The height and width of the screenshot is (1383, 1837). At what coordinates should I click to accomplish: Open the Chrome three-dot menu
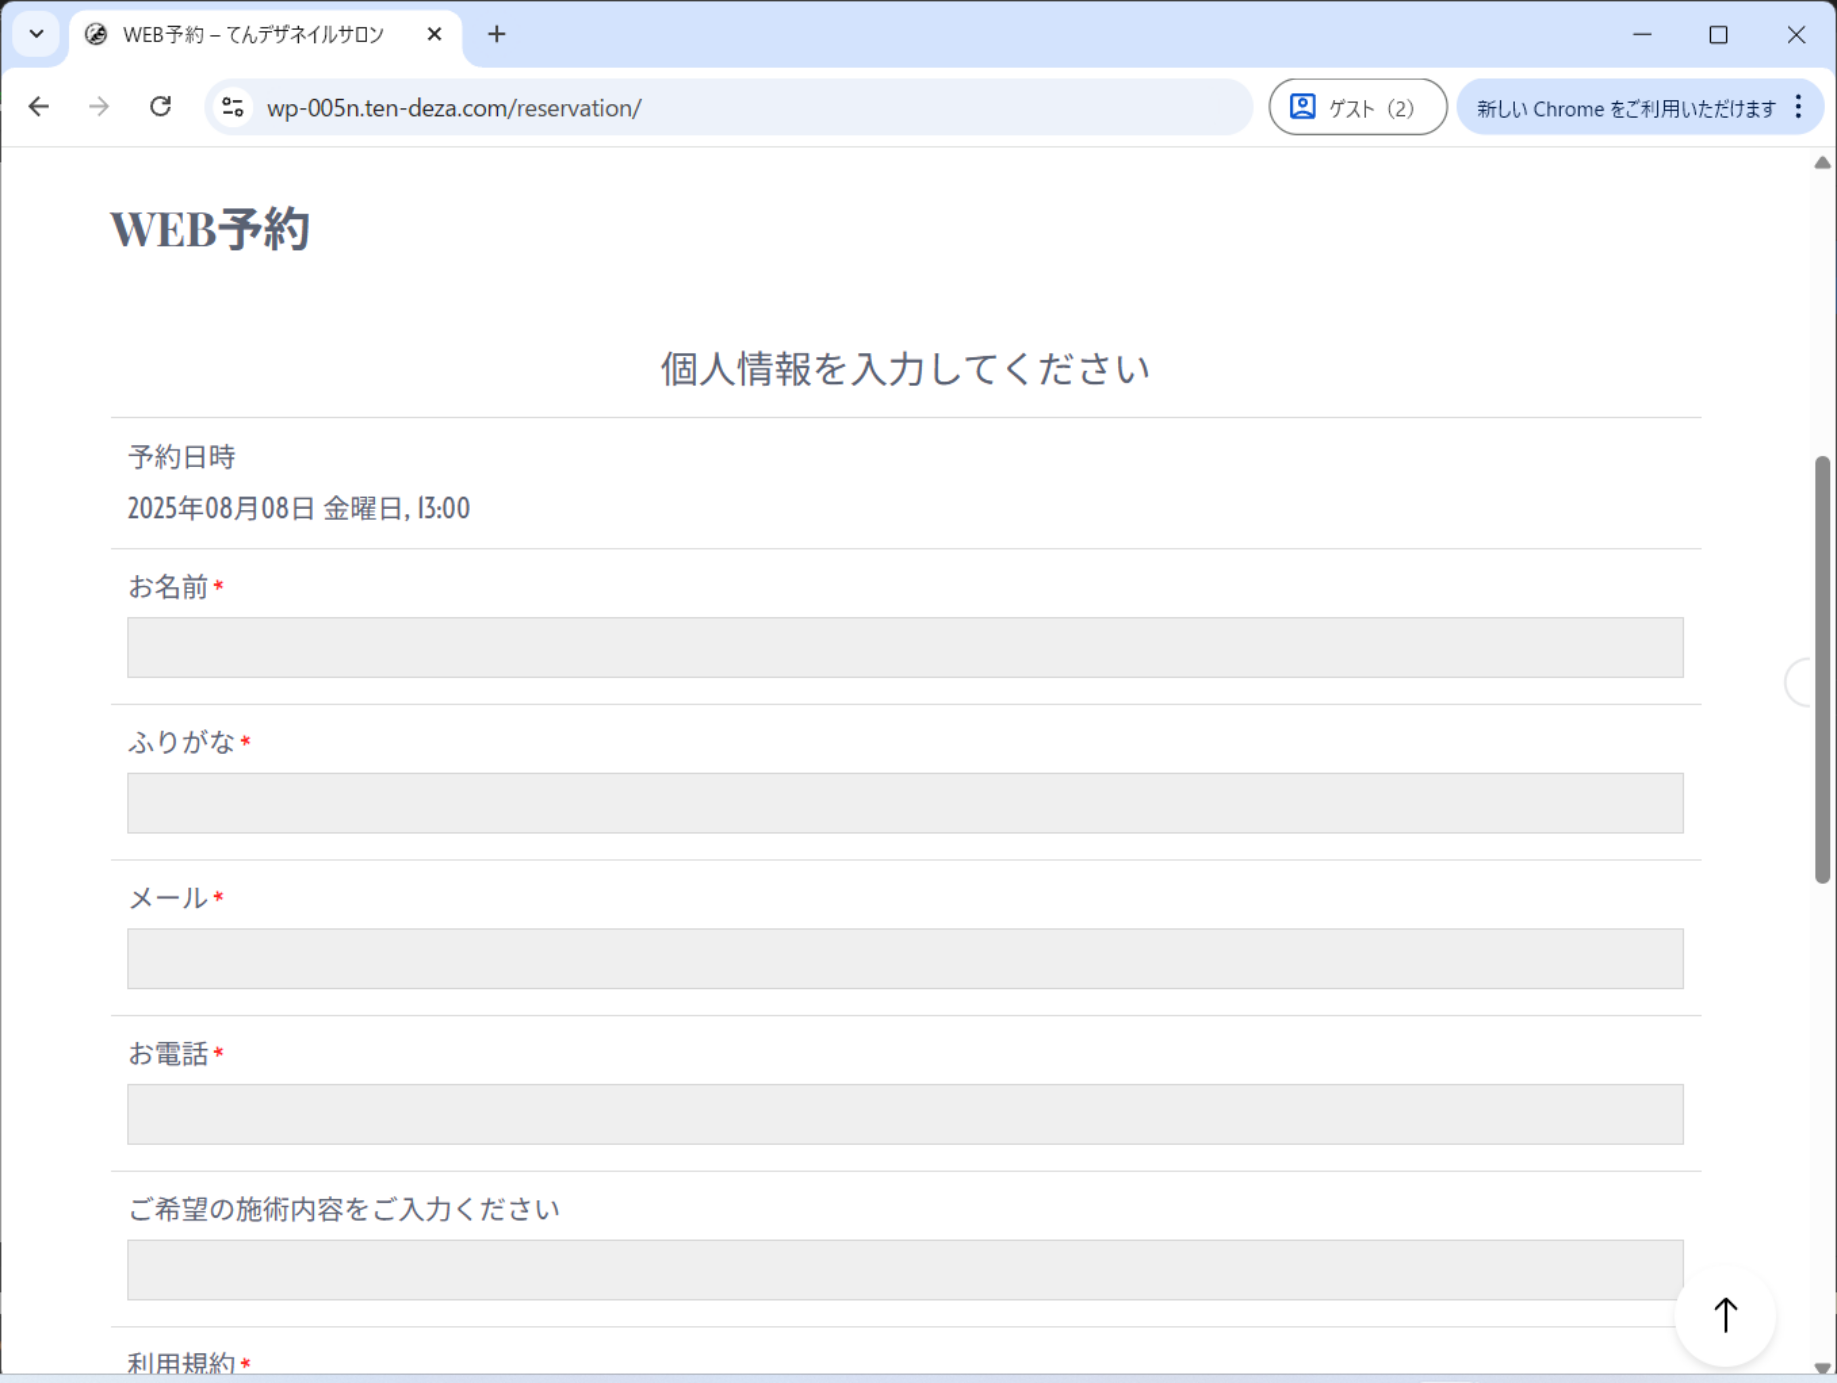point(1798,107)
